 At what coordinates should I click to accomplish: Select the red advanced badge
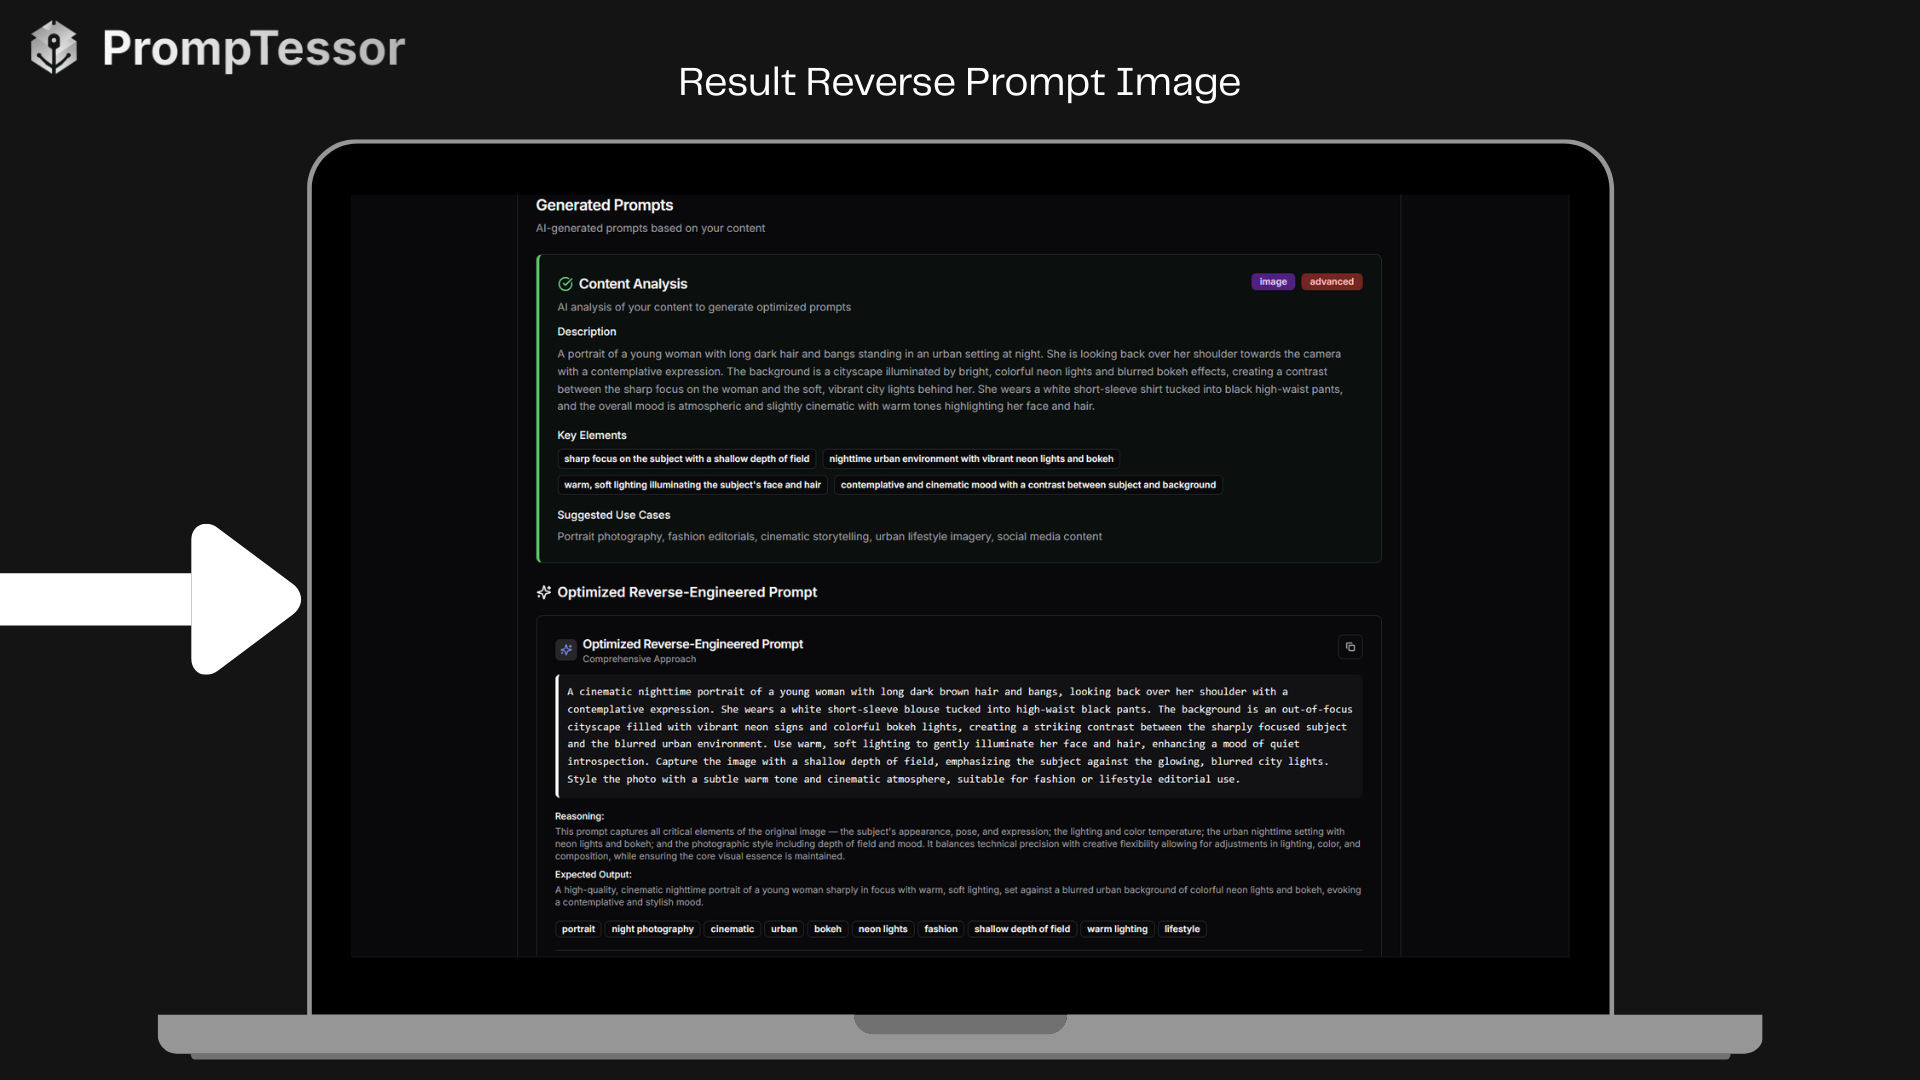pyautogui.click(x=1331, y=281)
